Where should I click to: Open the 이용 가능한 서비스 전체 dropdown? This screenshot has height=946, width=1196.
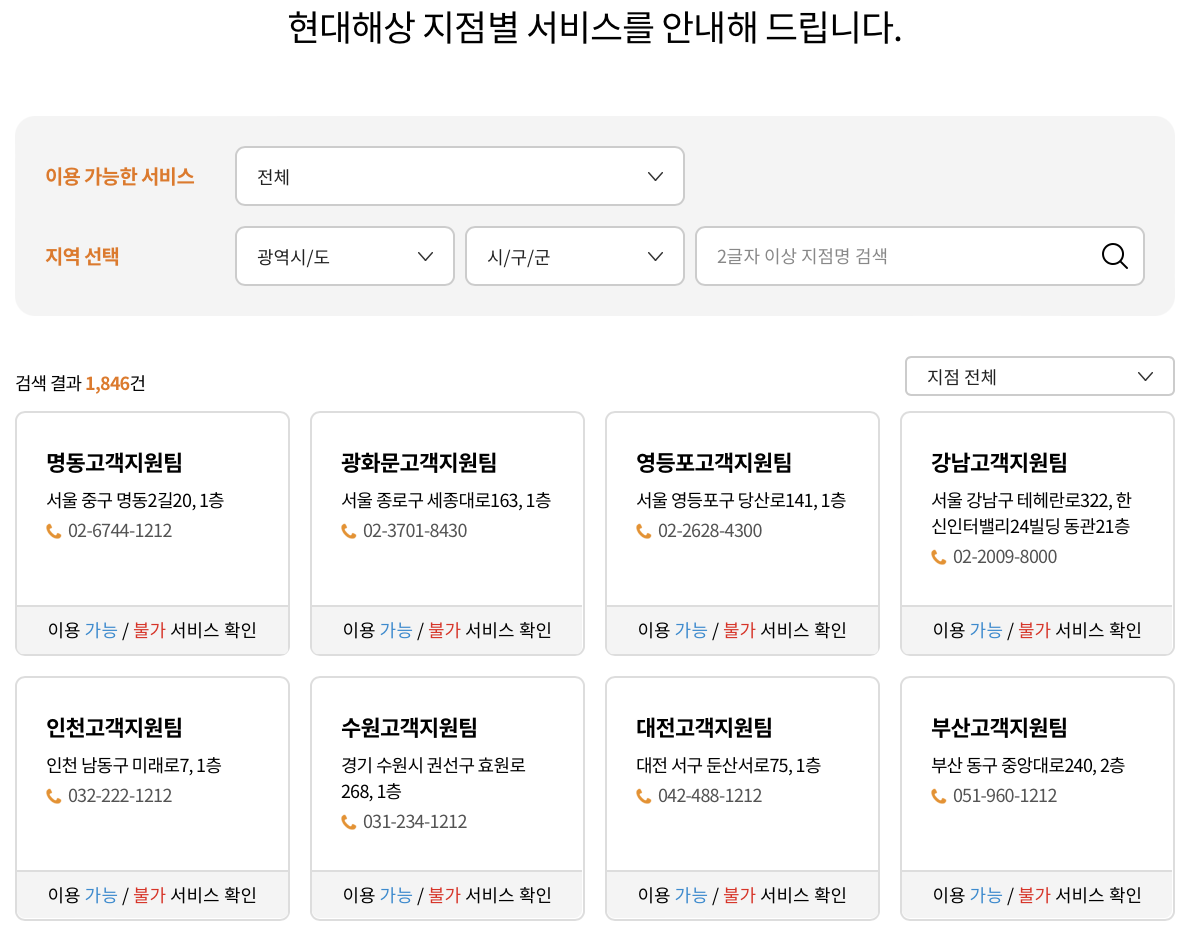click(x=459, y=176)
